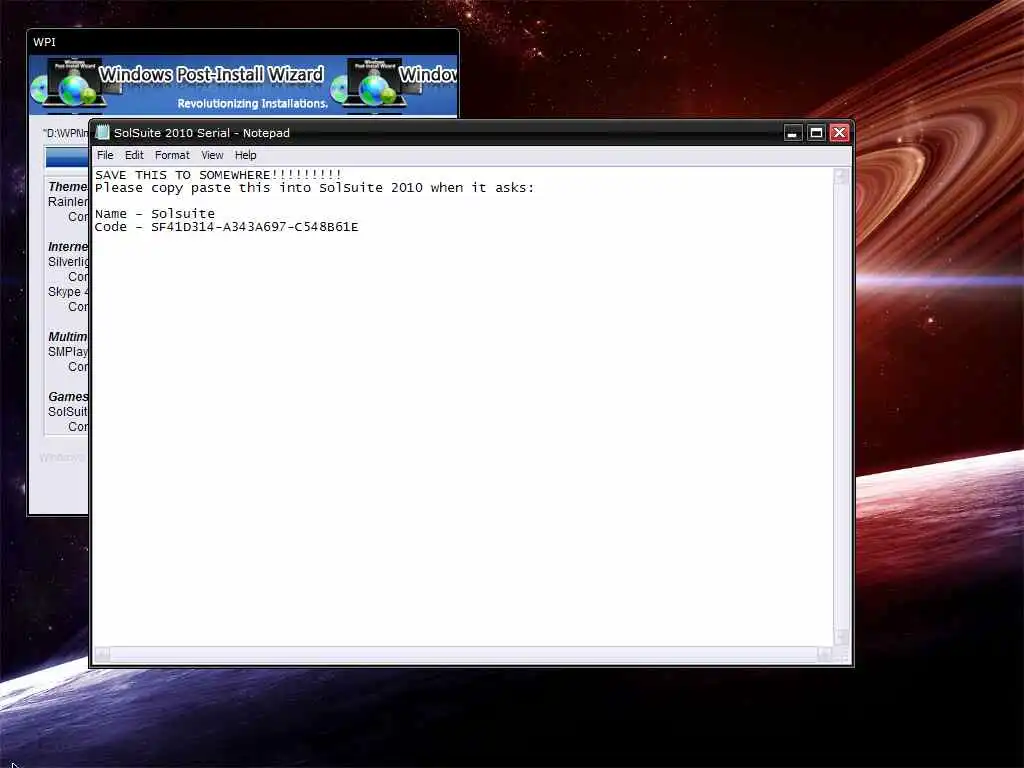Image resolution: width=1024 pixels, height=768 pixels.
Task: Click the Internet category heading in WPI
Action: [x=67, y=247]
